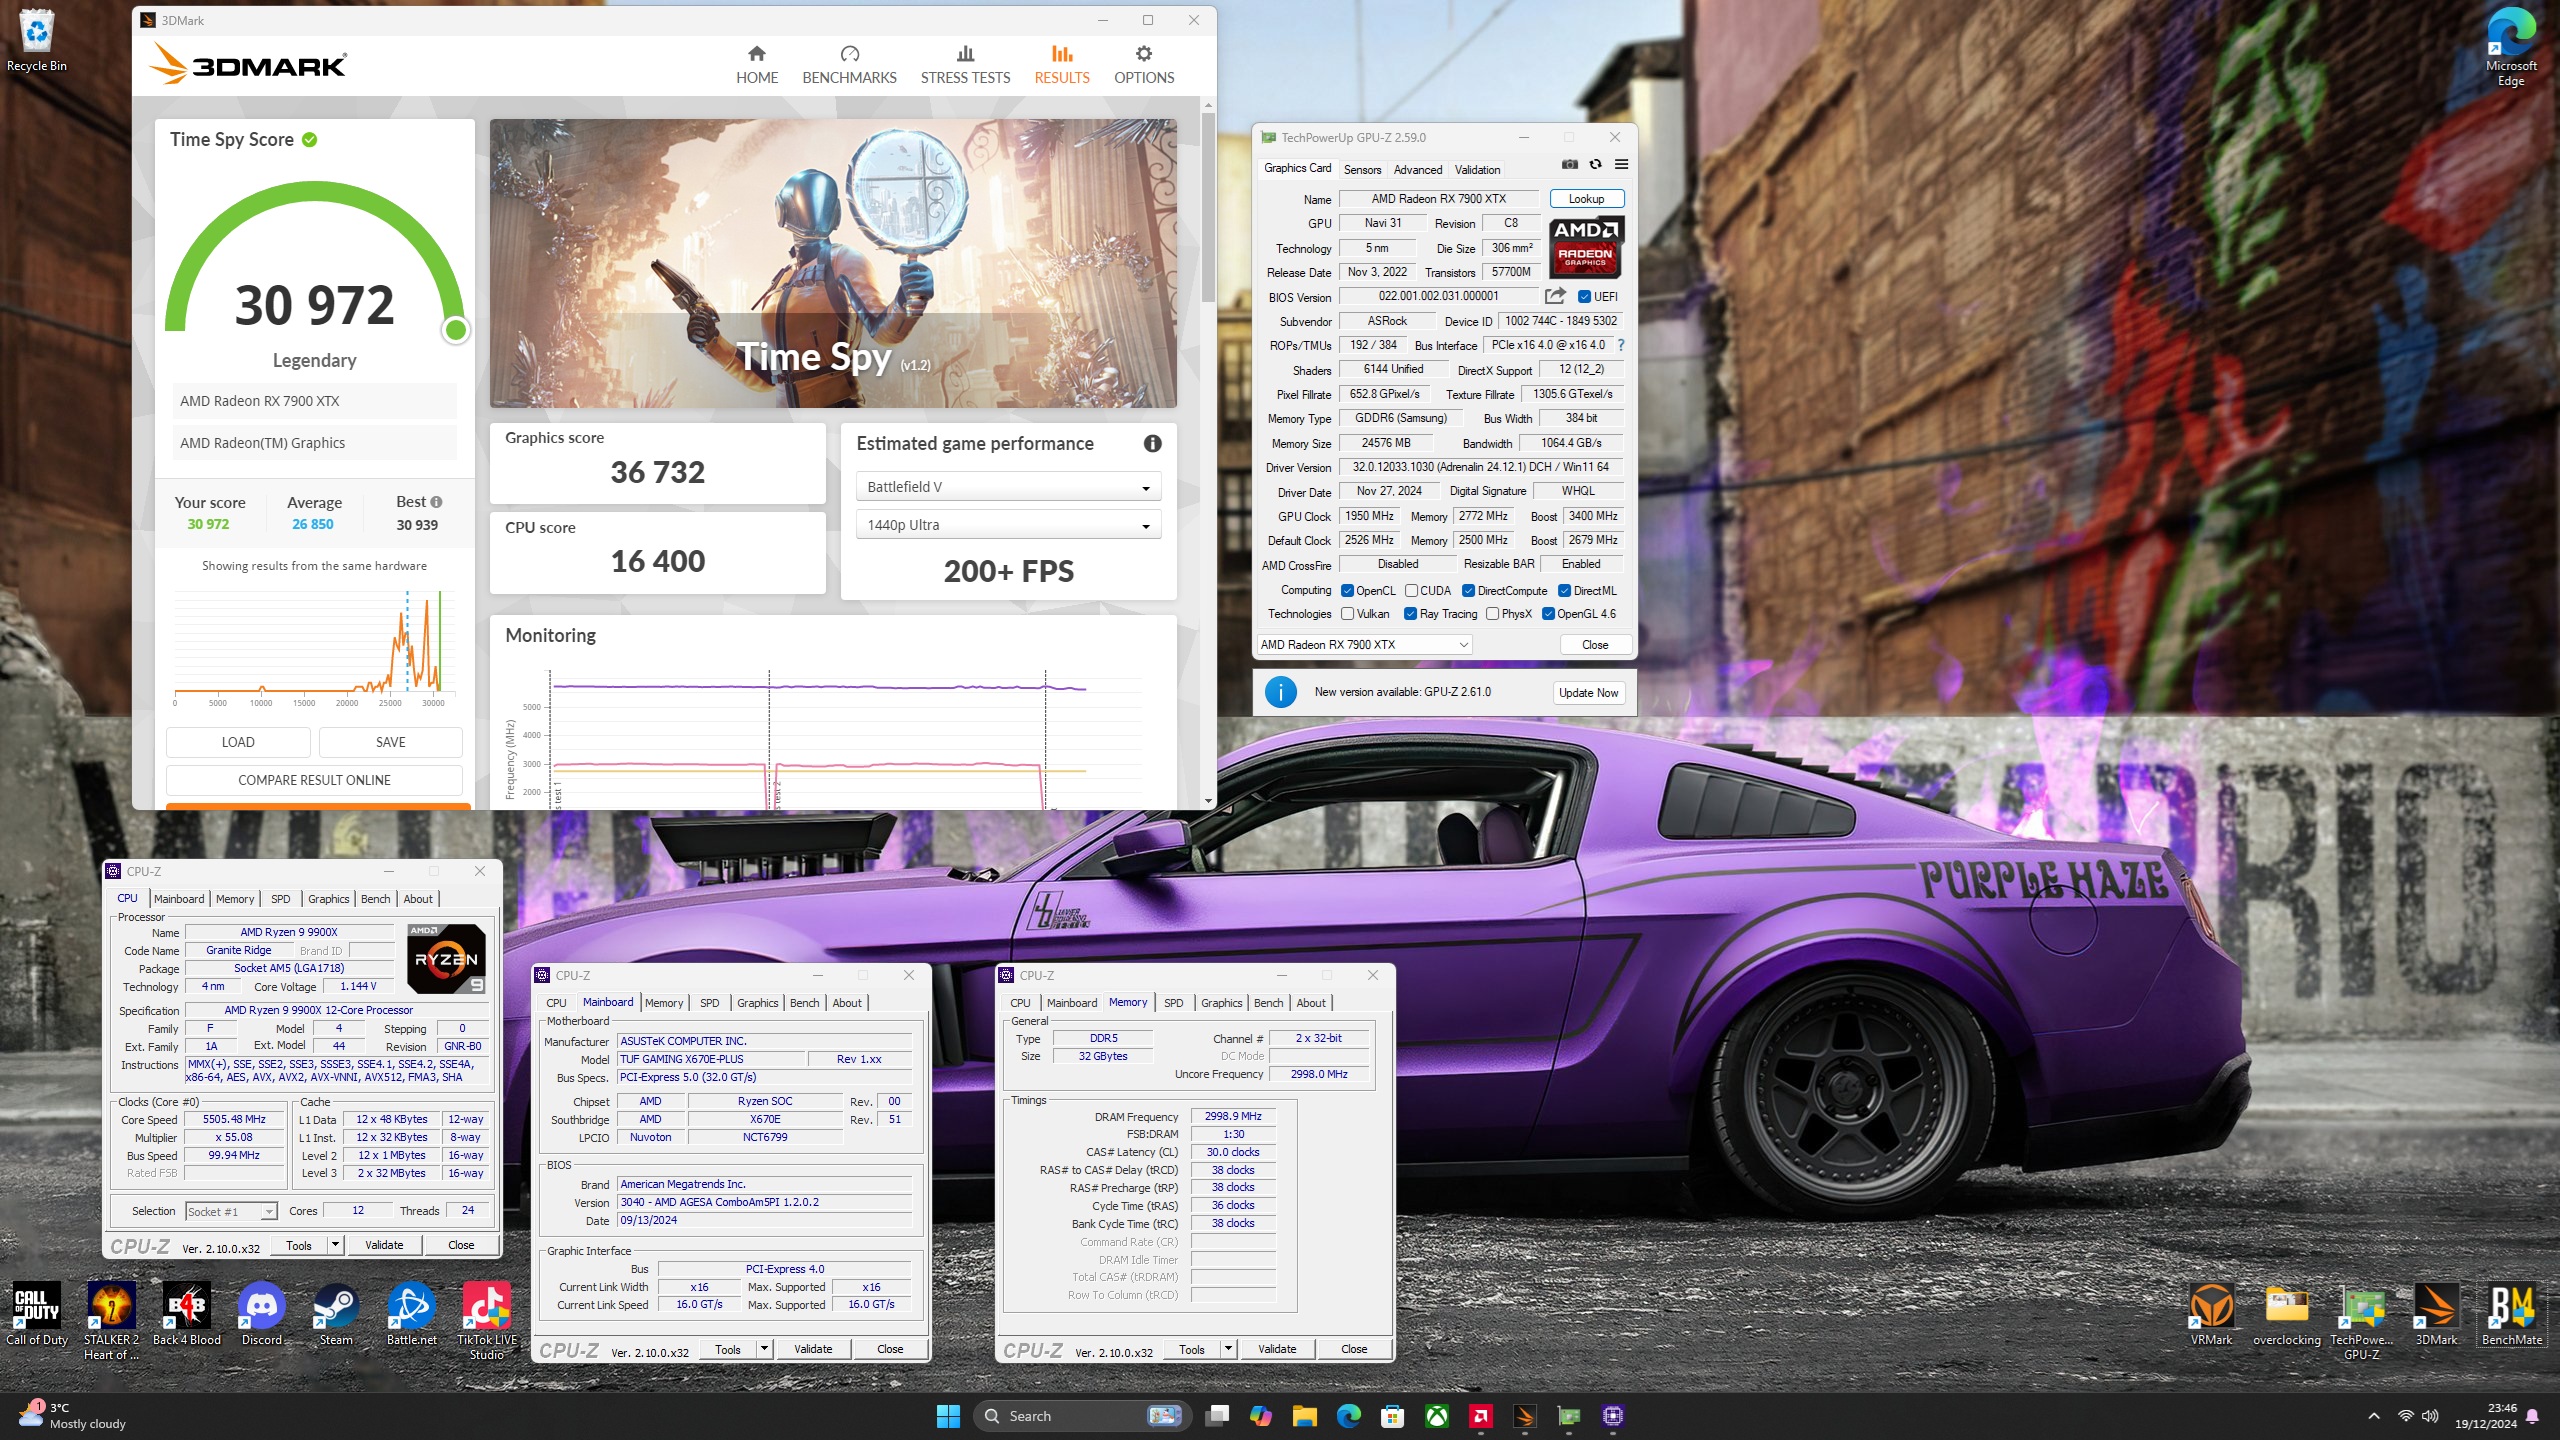Switch to Advanced tab in GPU-Z

coord(1418,169)
